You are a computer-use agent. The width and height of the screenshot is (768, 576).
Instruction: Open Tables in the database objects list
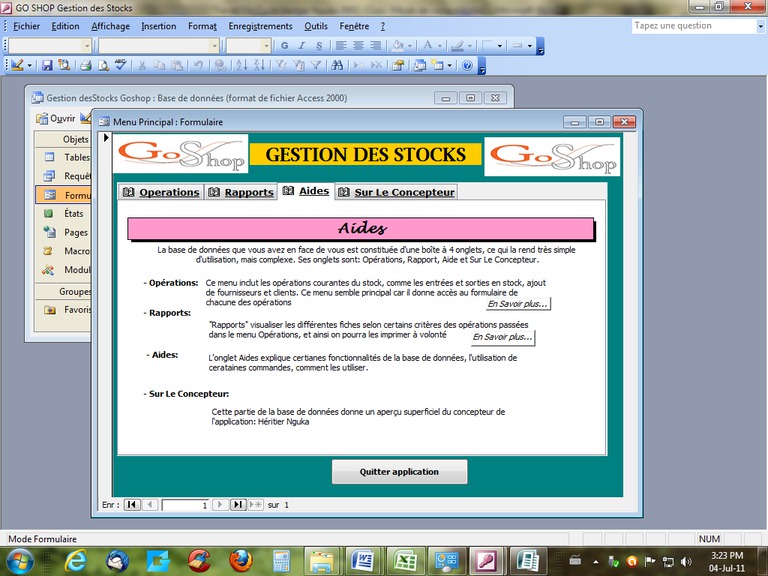coord(76,157)
